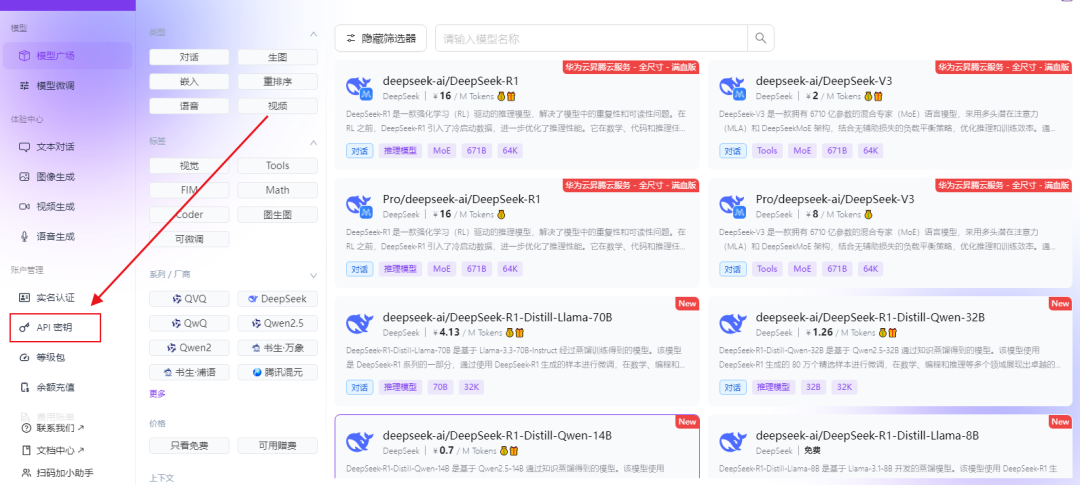
Task: Open 模型微调 sliders icon in sidebar
Action: coord(25,86)
